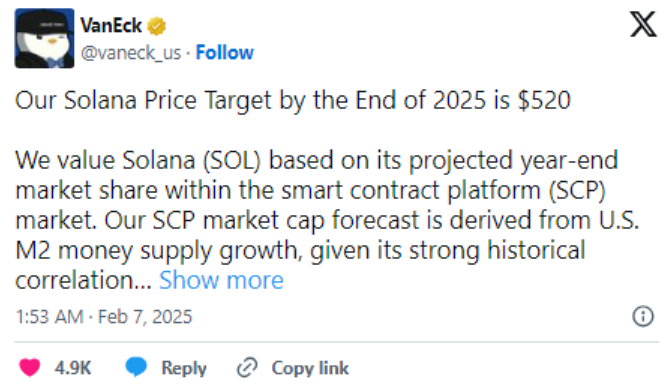Click the Copy link text
The width and height of the screenshot is (668, 387).
(310, 368)
